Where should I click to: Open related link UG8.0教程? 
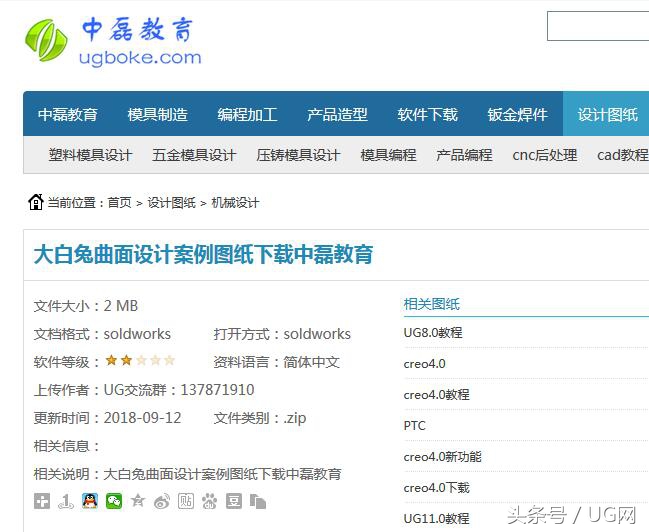433,332
